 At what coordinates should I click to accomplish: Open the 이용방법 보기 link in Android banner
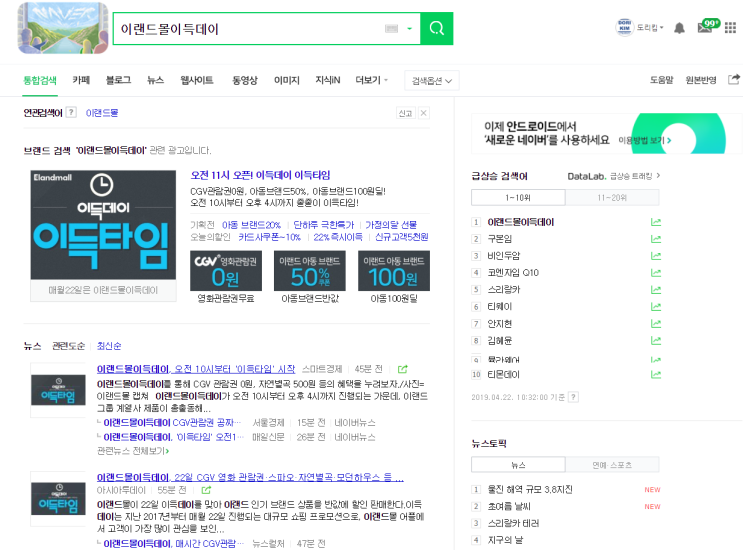click(x=644, y=140)
